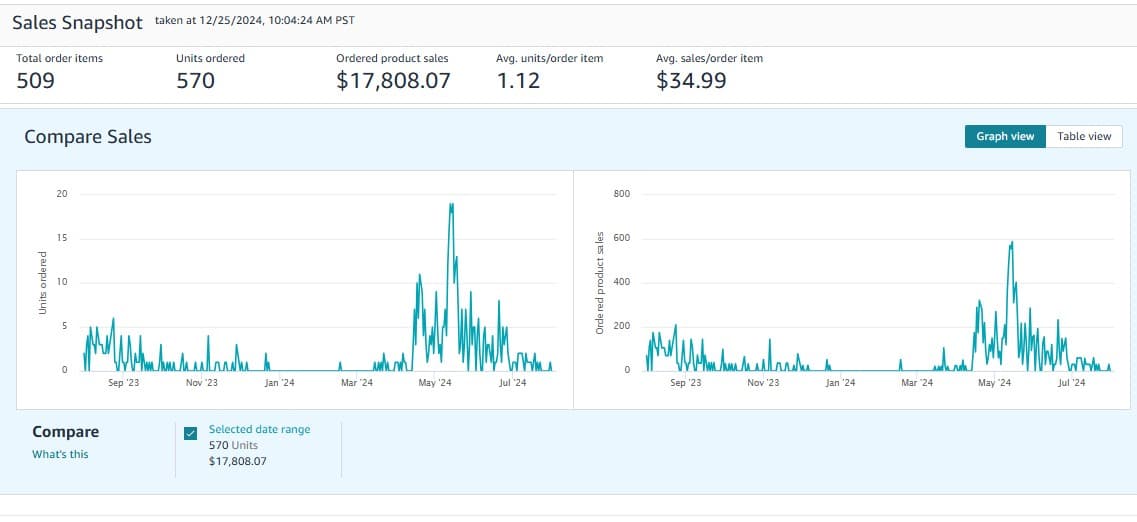Click the vertical Units ordered axis label
Screen dimensions: 1137x522
pos(43,283)
